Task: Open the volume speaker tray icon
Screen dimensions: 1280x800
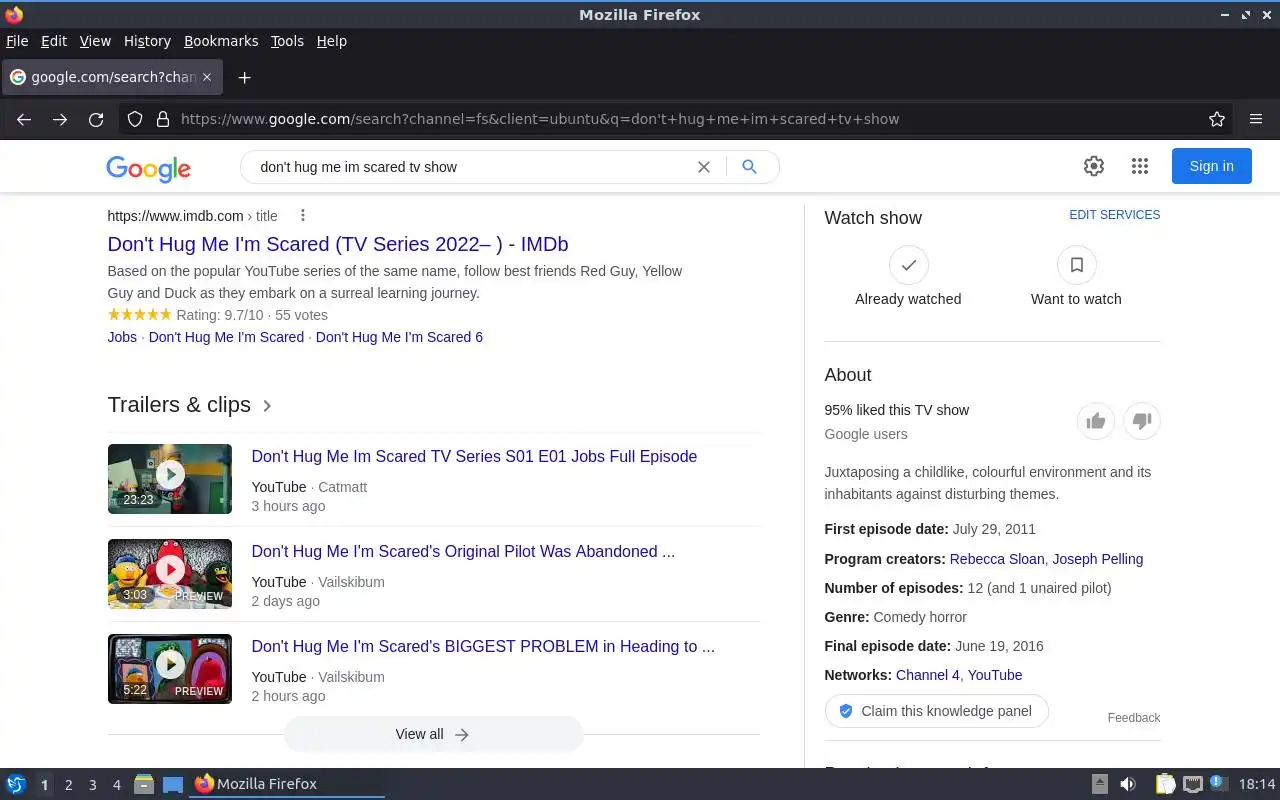Action: 1128,784
